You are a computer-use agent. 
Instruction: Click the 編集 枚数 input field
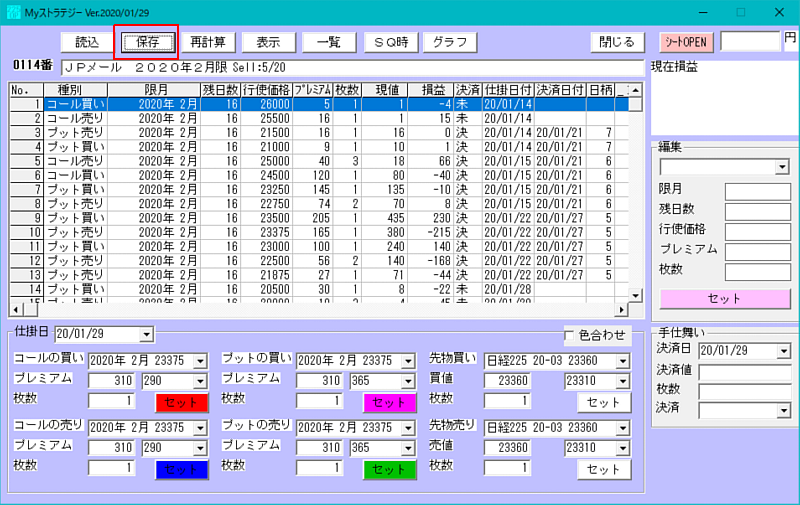(x=758, y=272)
